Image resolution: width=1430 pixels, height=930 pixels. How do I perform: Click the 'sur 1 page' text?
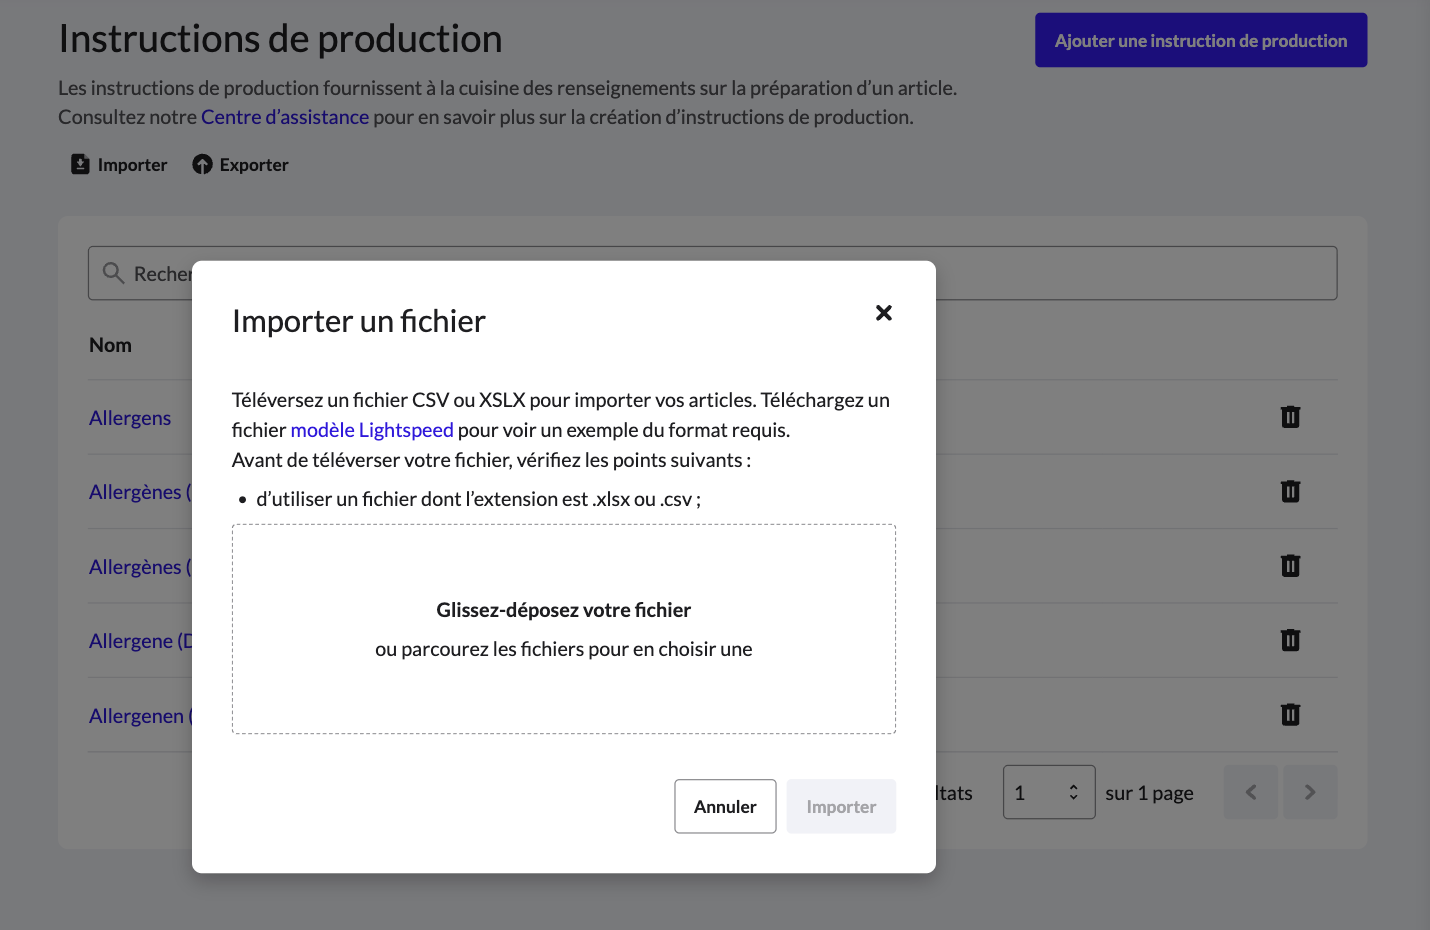tap(1150, 793)
